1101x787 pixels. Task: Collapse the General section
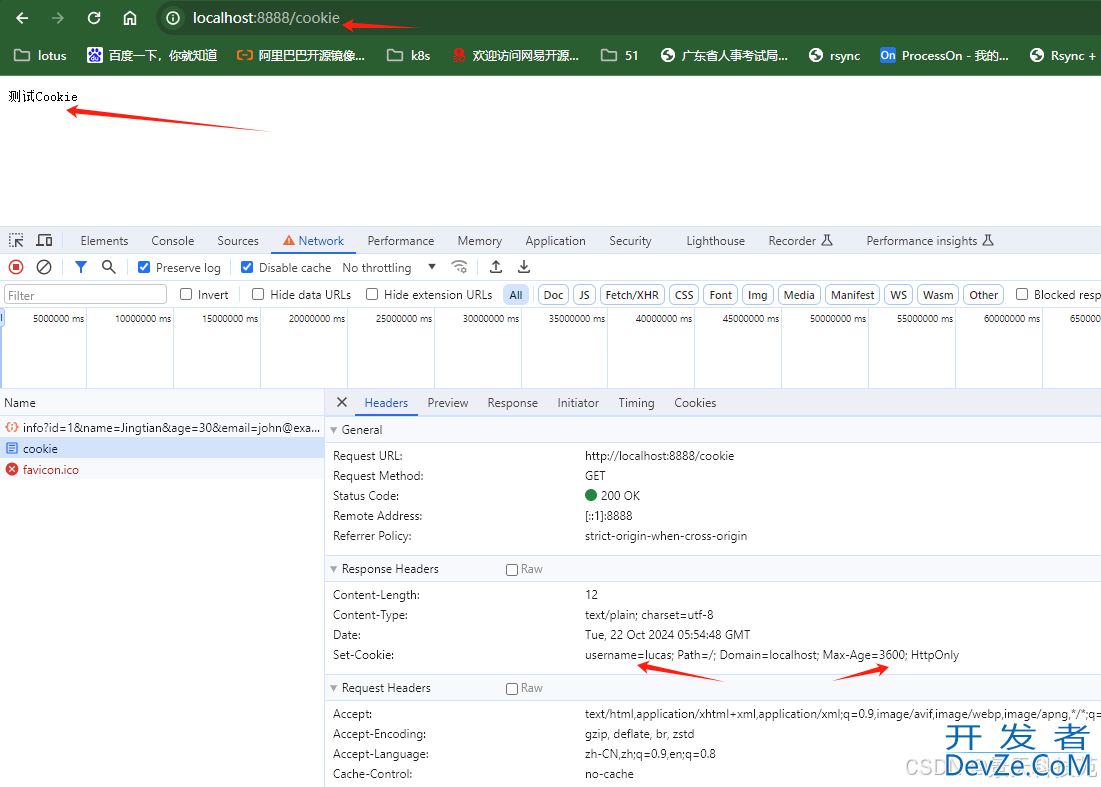361,430
